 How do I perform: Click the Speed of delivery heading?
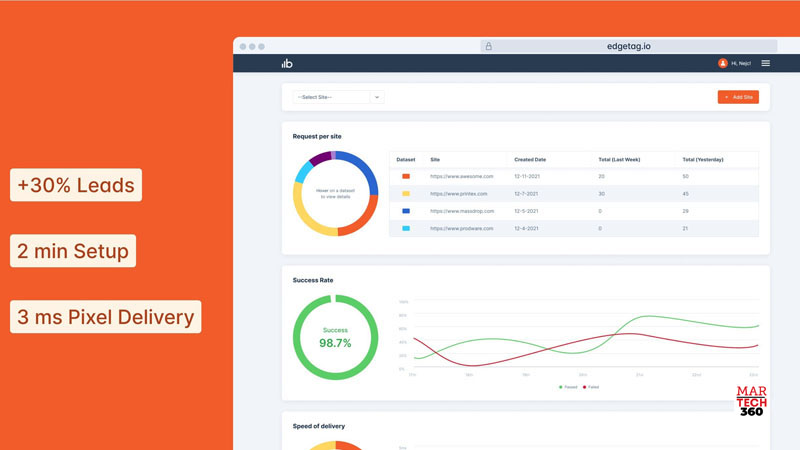pyautogui.click(x=318, y=426)
